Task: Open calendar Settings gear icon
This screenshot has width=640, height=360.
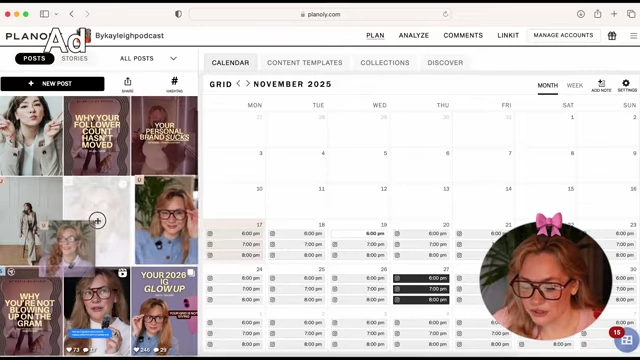Action: [x=626, y=83]
